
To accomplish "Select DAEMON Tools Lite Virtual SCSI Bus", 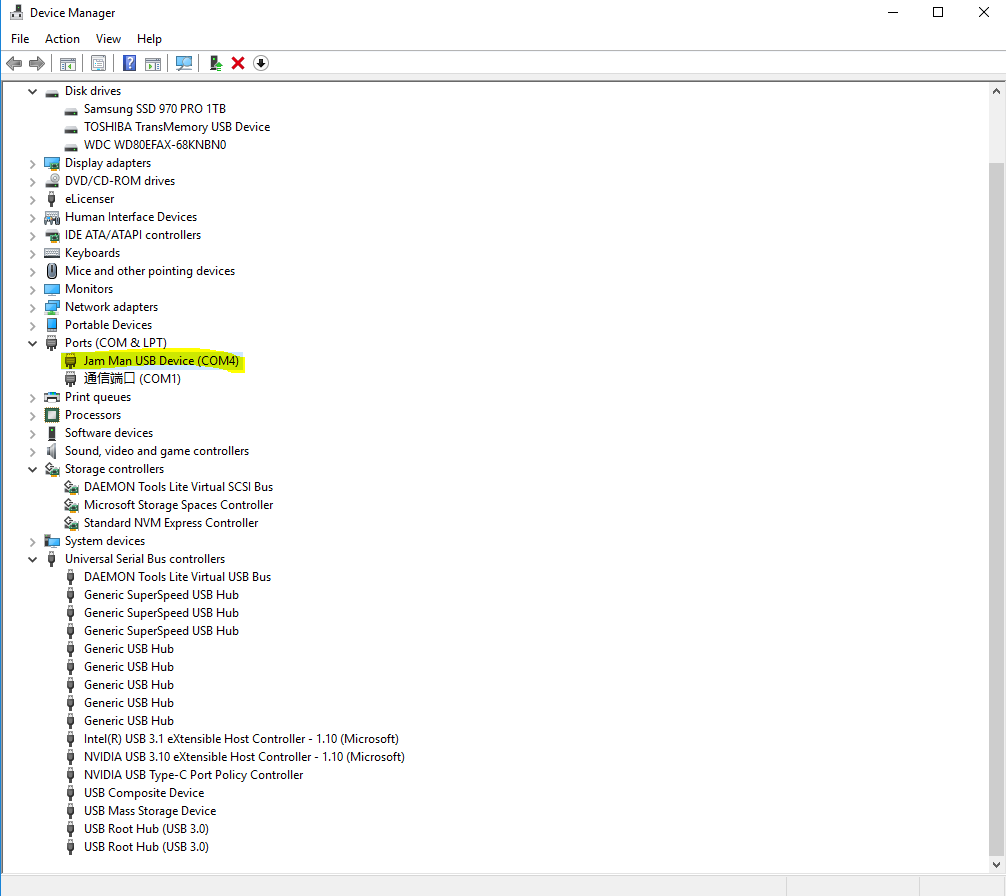I will pos(178,487).
